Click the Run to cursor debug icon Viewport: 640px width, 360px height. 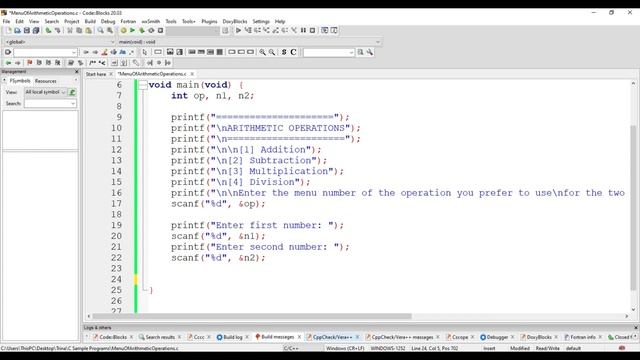248,31
